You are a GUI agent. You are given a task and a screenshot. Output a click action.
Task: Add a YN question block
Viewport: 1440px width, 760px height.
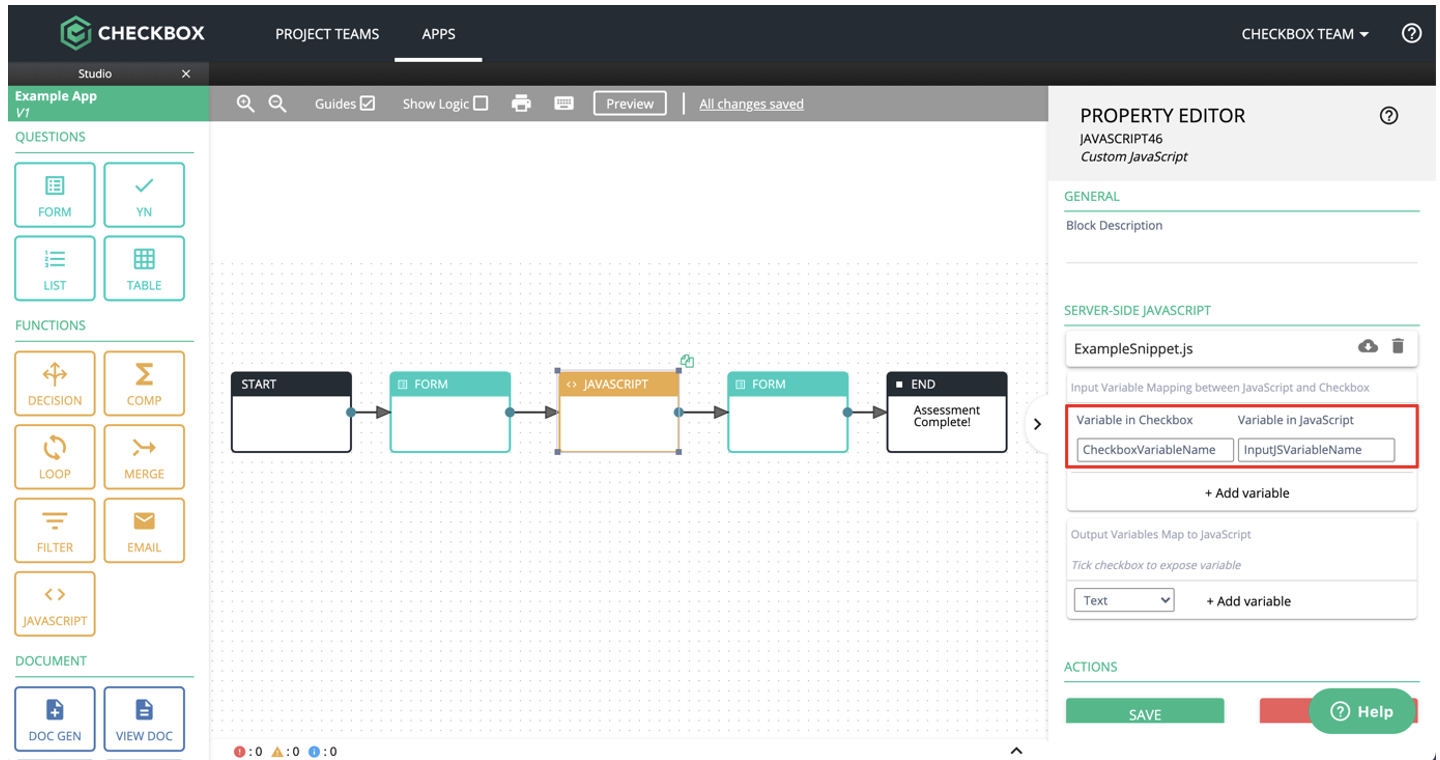(x=144, y=195)
